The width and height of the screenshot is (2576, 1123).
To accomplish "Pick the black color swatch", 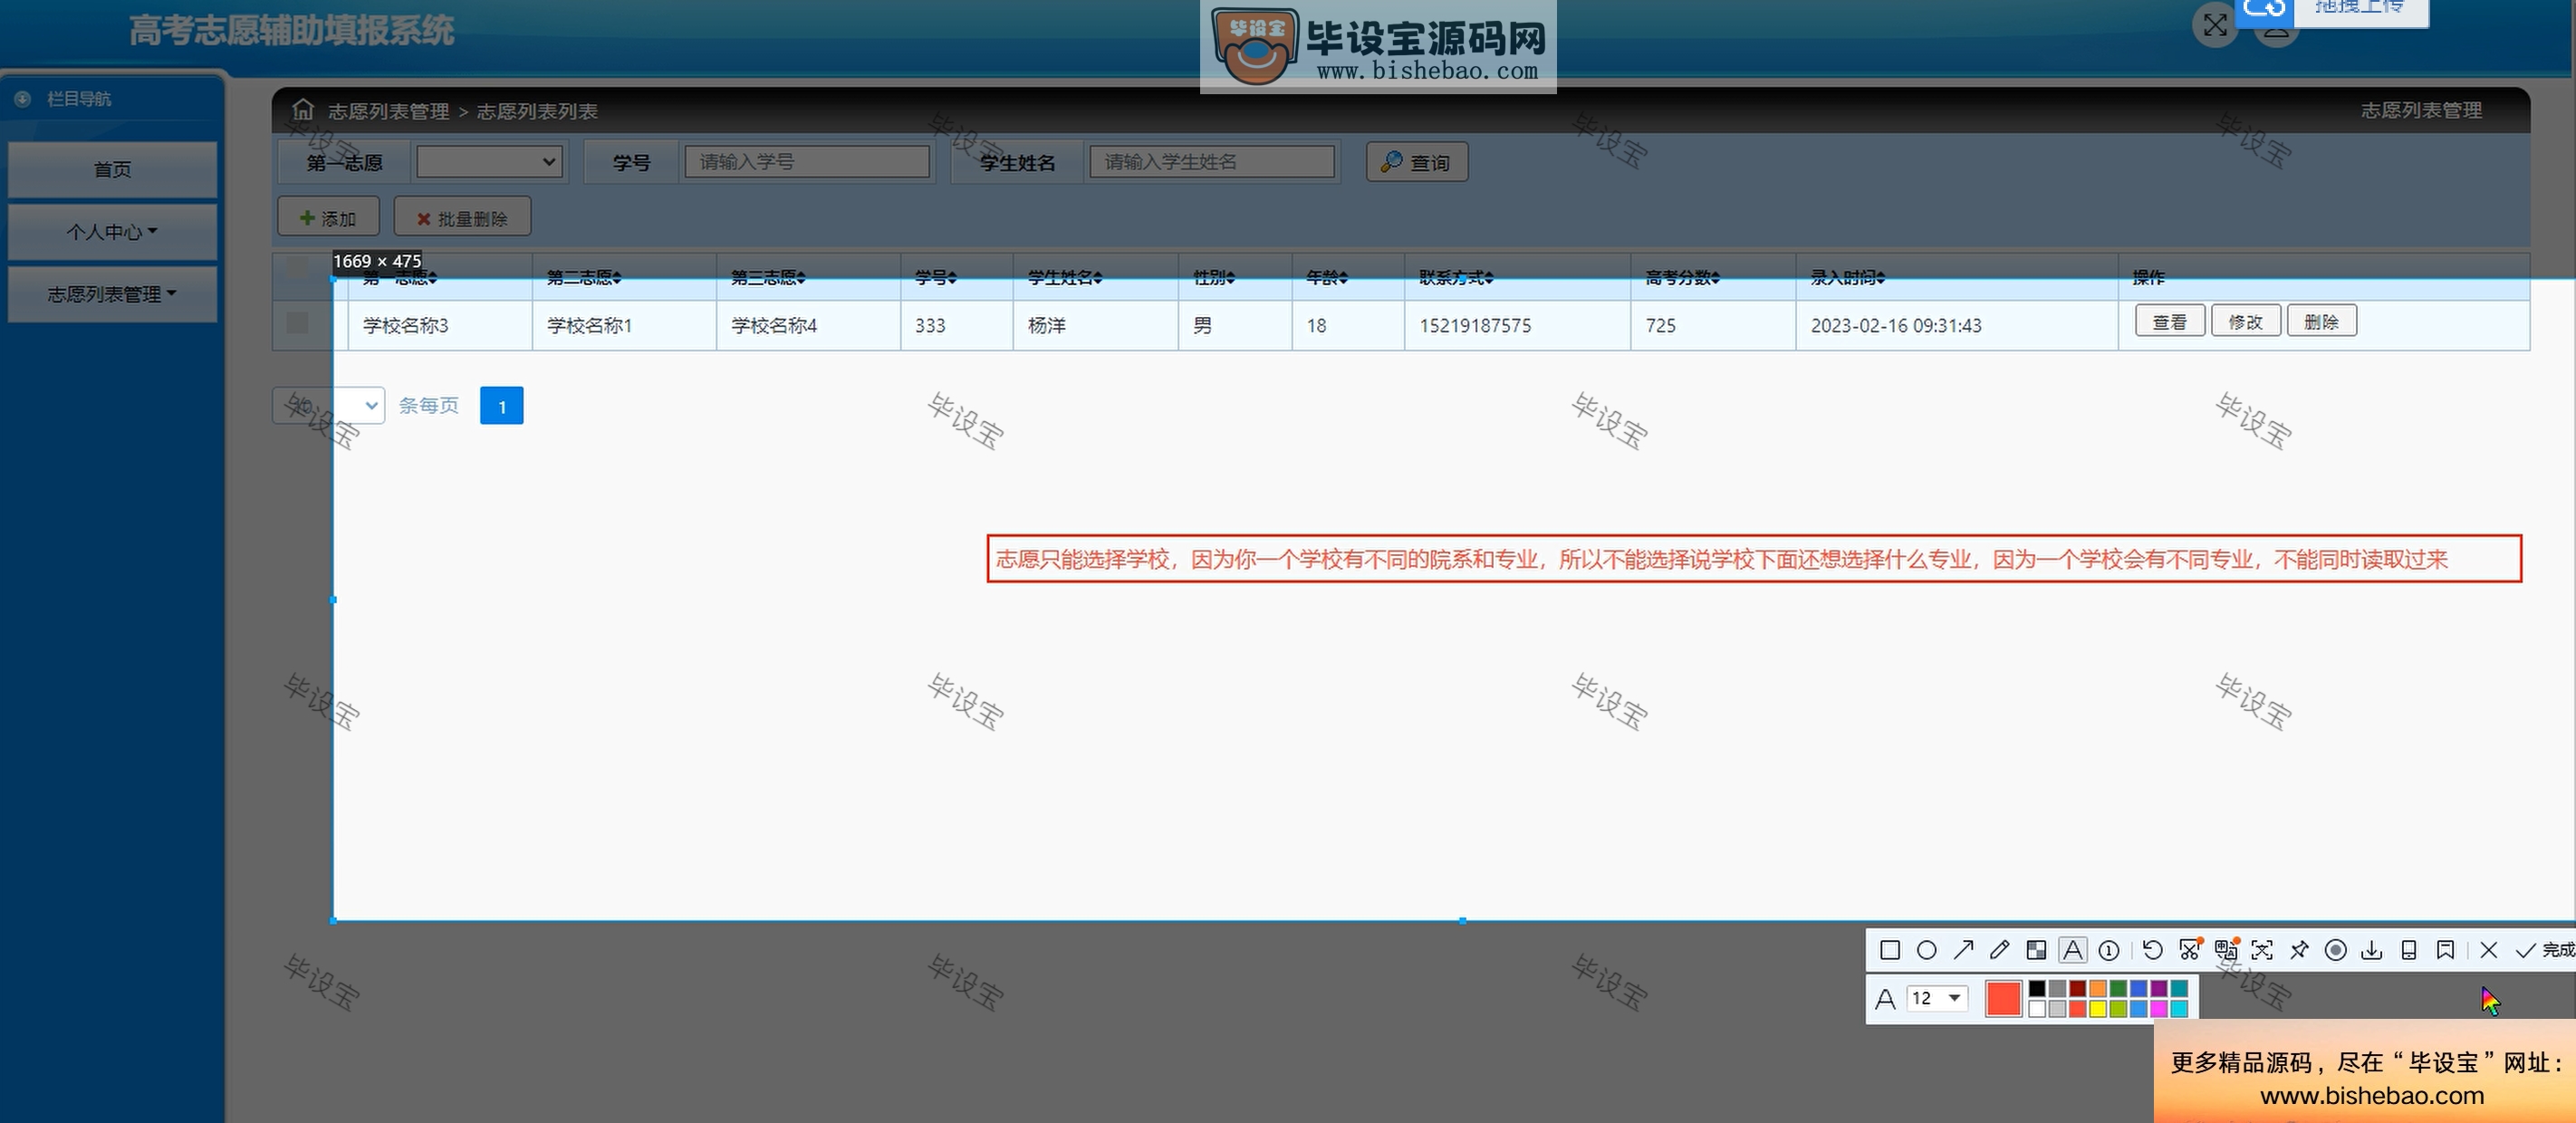I will tap(2037, 988).
